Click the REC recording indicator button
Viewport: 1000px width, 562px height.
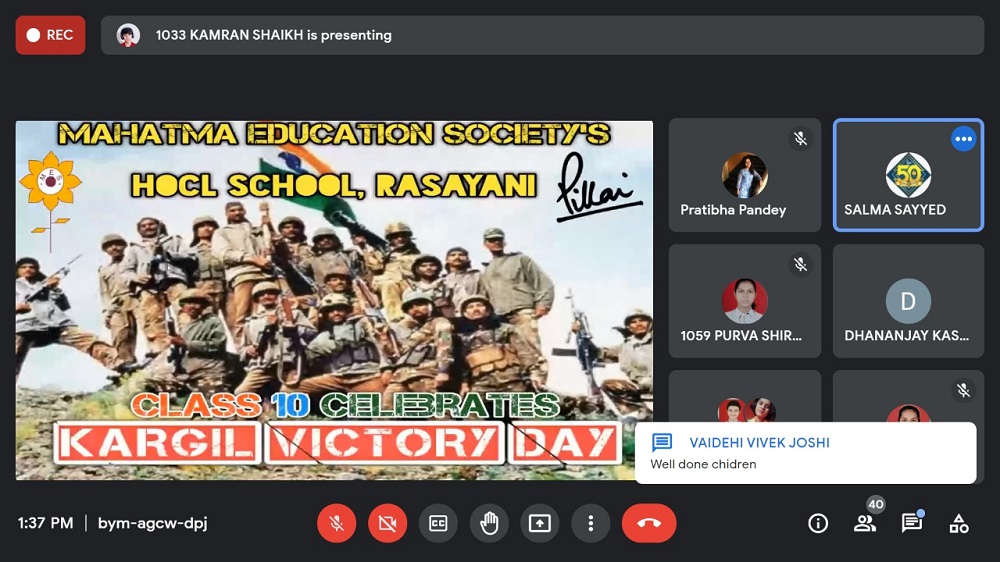point(50,35)
